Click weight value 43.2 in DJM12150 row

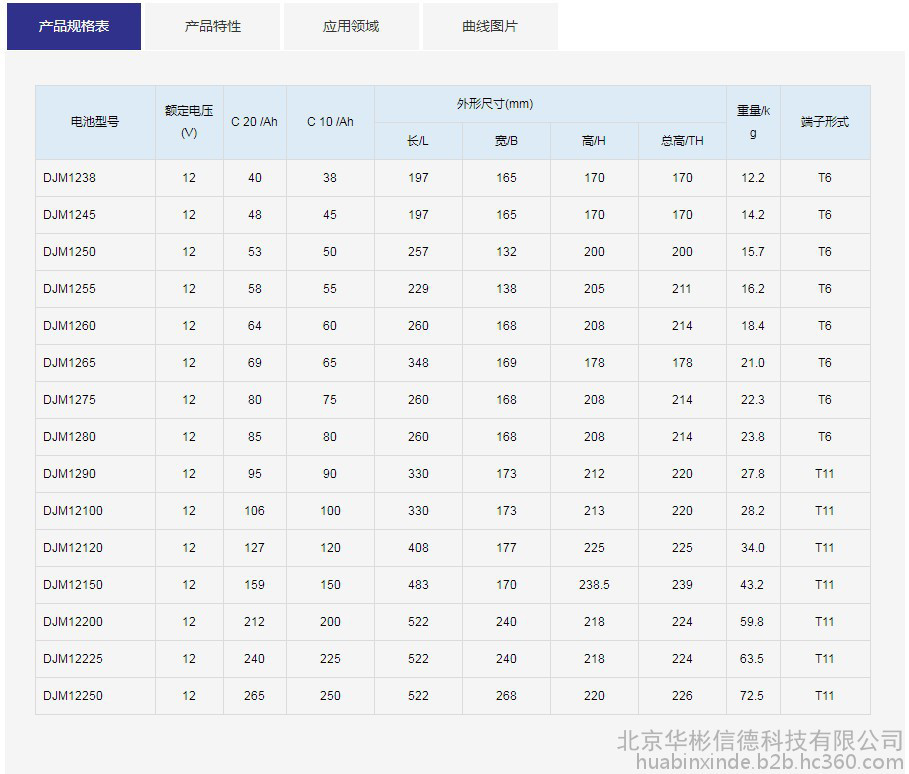(752, 585)
